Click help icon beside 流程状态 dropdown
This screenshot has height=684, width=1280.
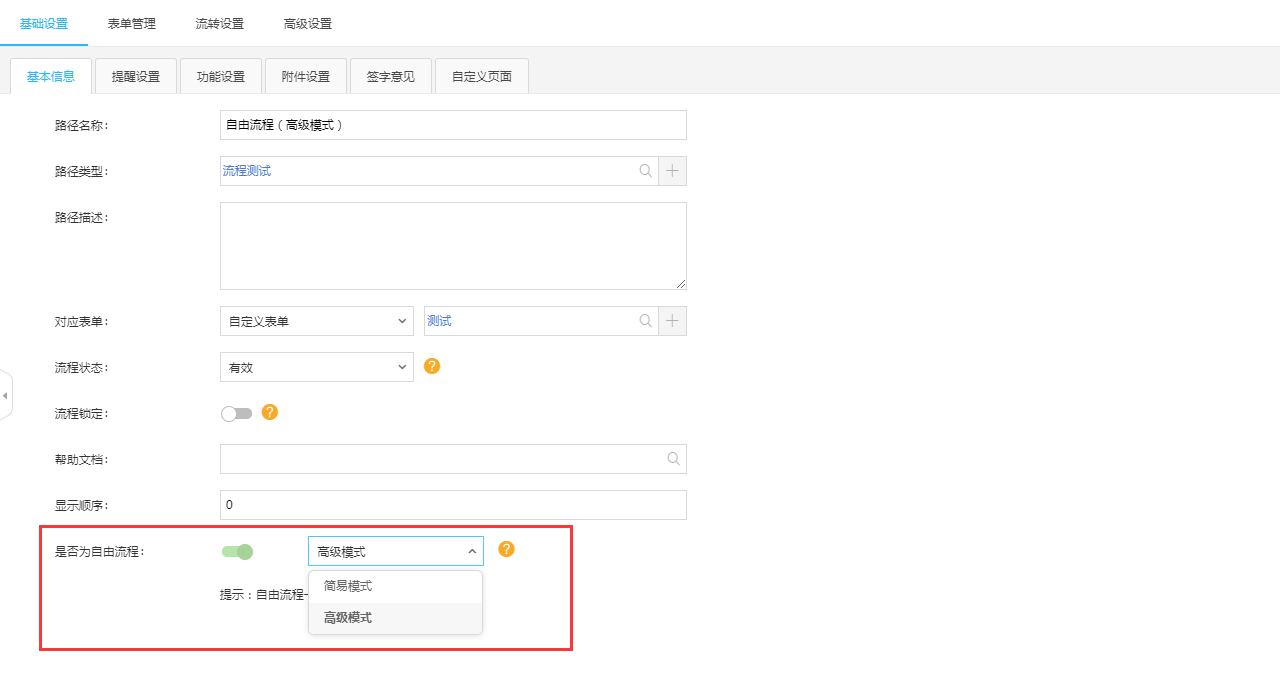(432, 366)
